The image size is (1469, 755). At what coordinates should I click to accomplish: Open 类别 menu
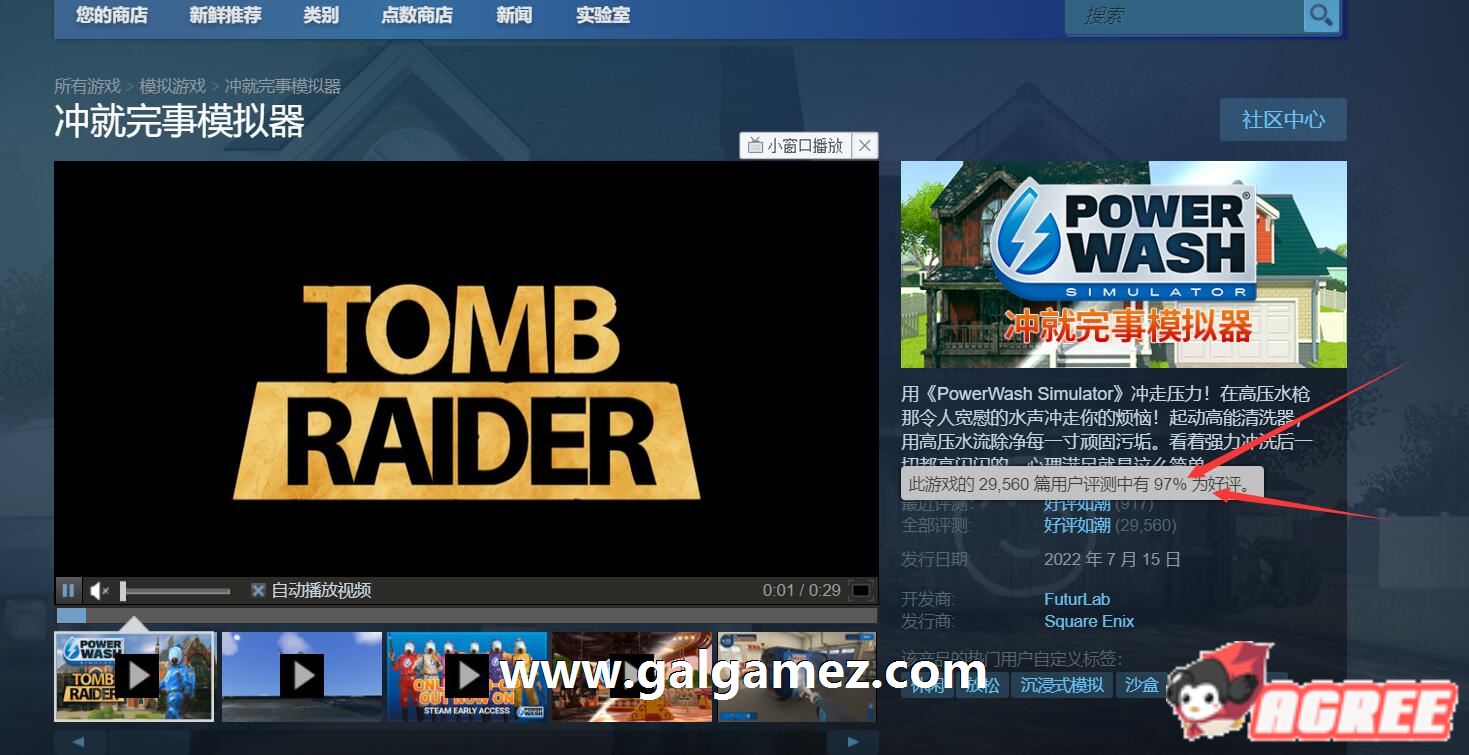tap(321, 15)
